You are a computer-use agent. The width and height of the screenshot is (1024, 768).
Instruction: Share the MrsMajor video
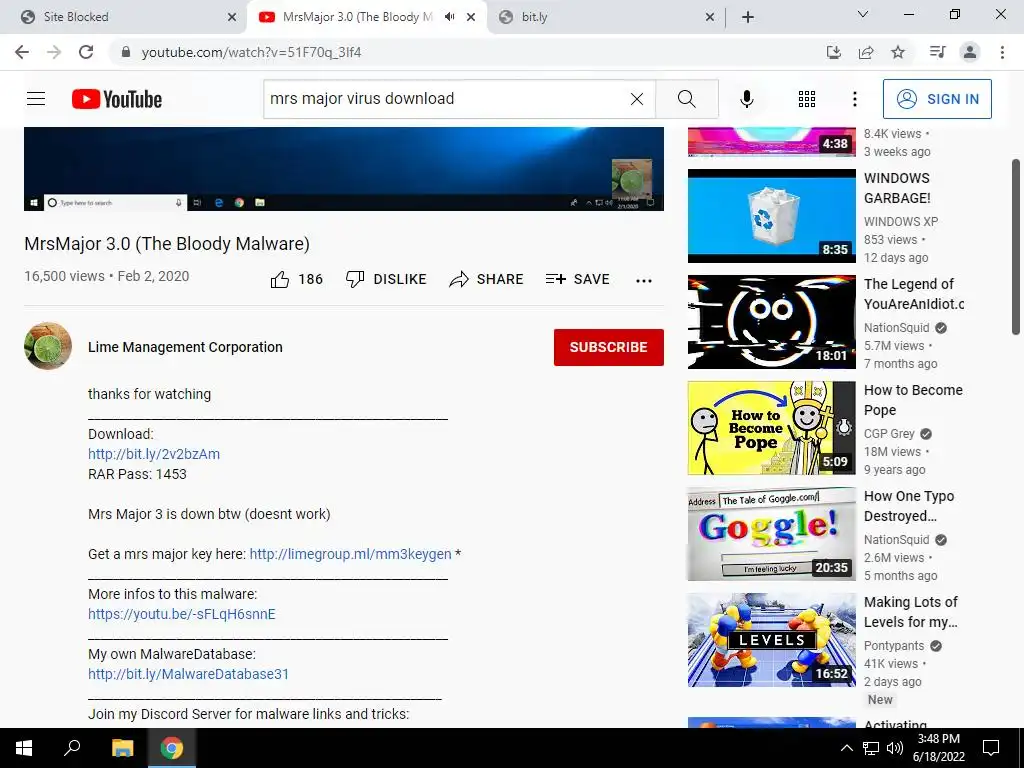coord(486,280)
